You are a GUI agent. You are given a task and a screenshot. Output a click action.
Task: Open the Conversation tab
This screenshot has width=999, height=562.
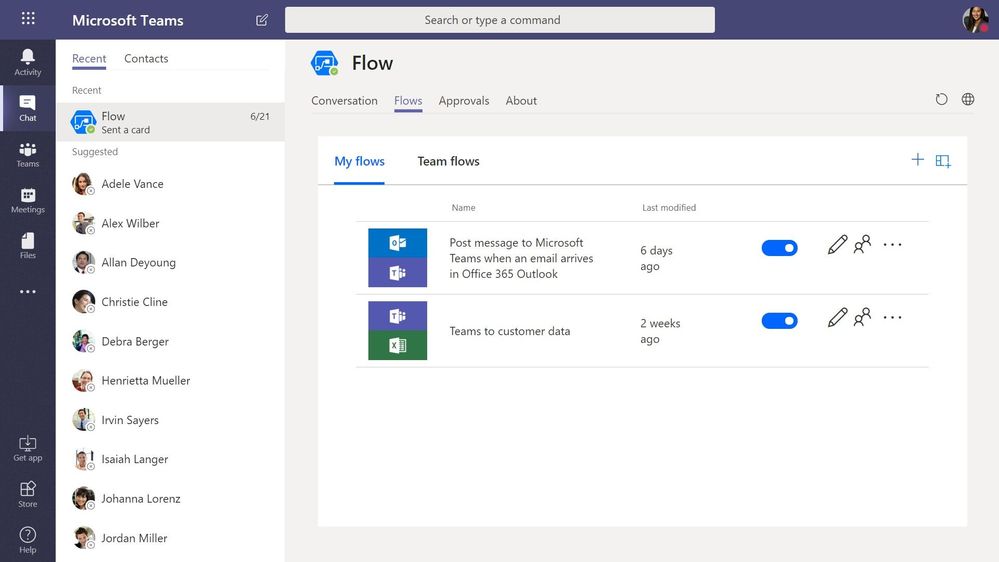pyautogui.click(x=344, y=101)
